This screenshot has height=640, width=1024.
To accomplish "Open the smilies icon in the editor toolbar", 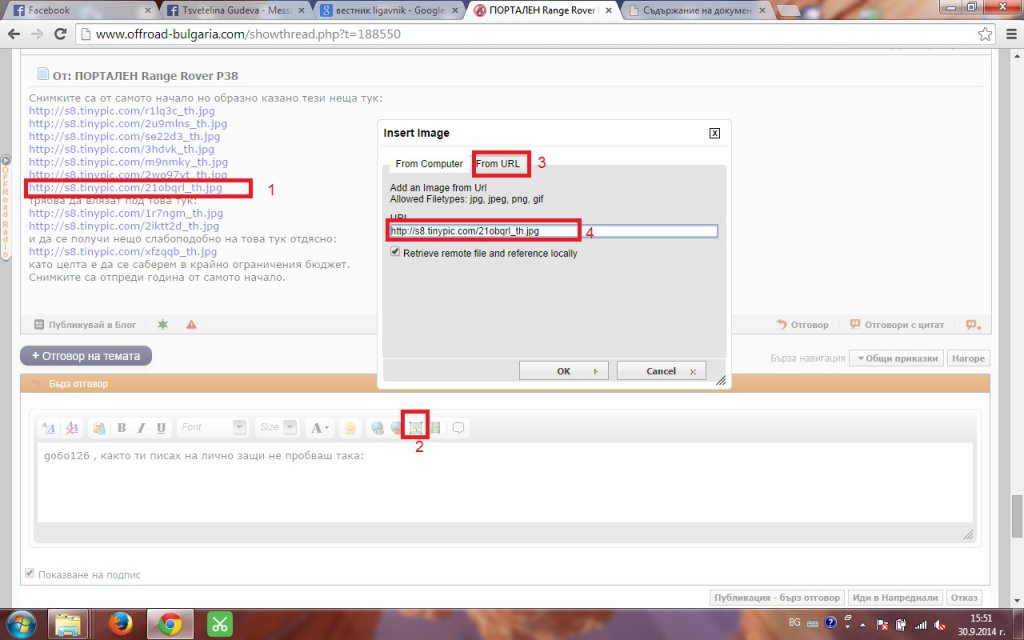I will pos(350,428).
